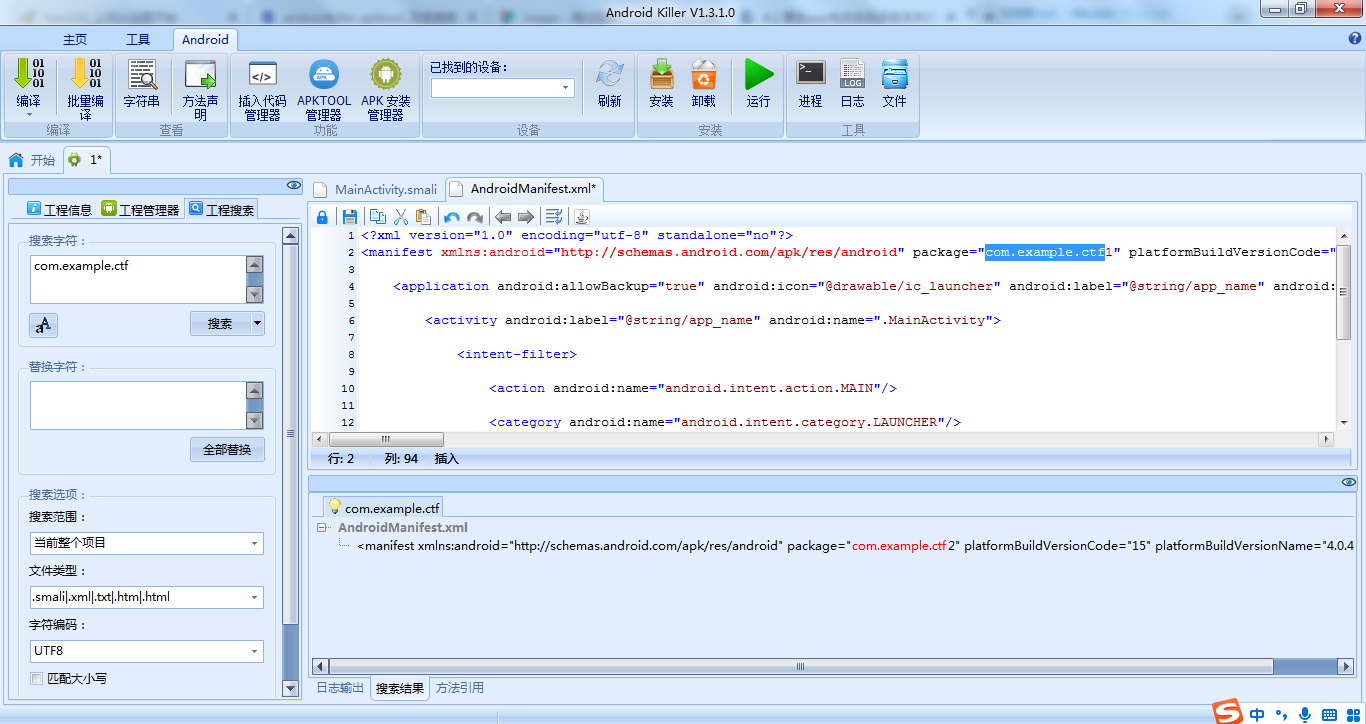Toggle eye icon on results panel header
The image size is (1366, 724).
[x=1348, y=482]
